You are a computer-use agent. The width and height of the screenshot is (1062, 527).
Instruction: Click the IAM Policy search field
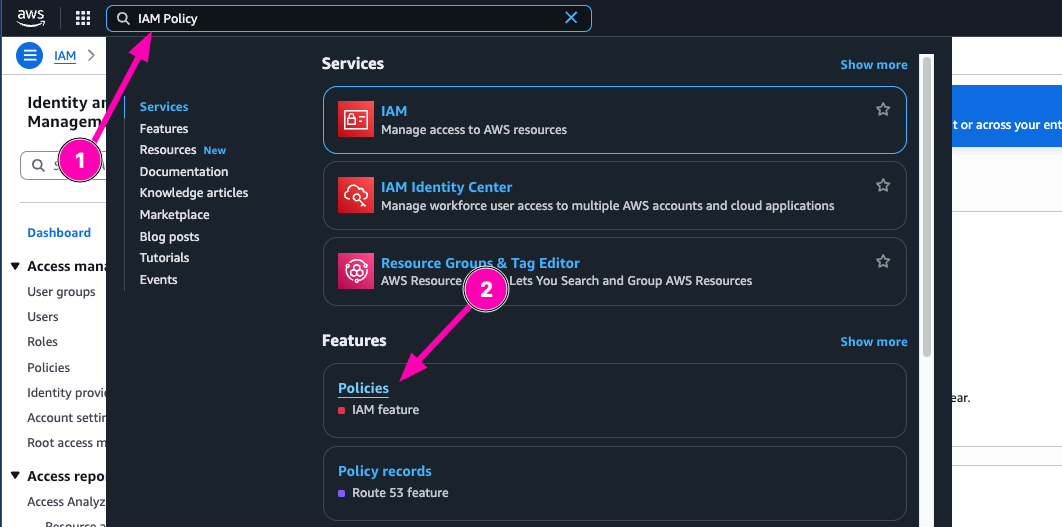pyautogui.click(x=340, y=18)
